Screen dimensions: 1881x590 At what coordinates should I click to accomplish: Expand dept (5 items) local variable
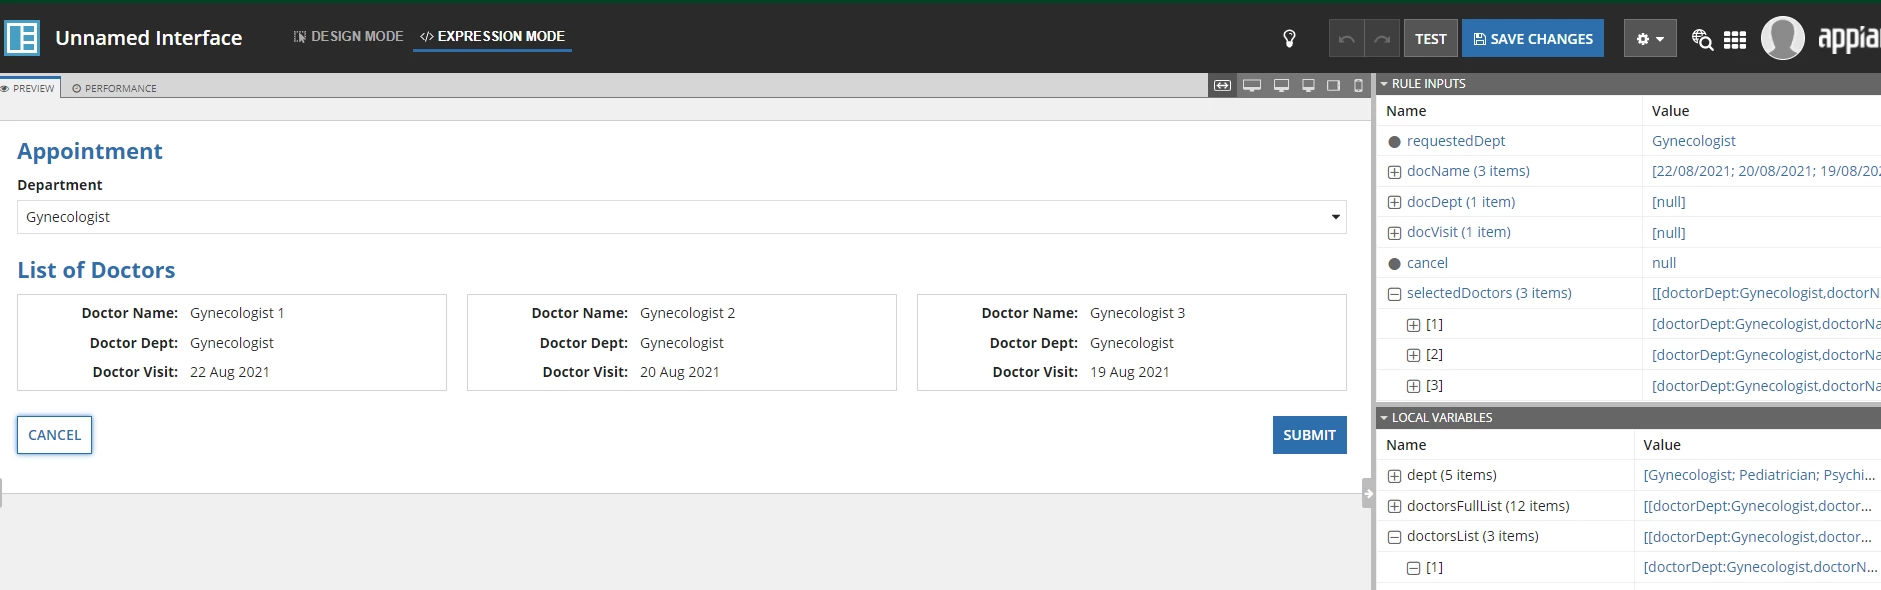(x=1394, y=476)
